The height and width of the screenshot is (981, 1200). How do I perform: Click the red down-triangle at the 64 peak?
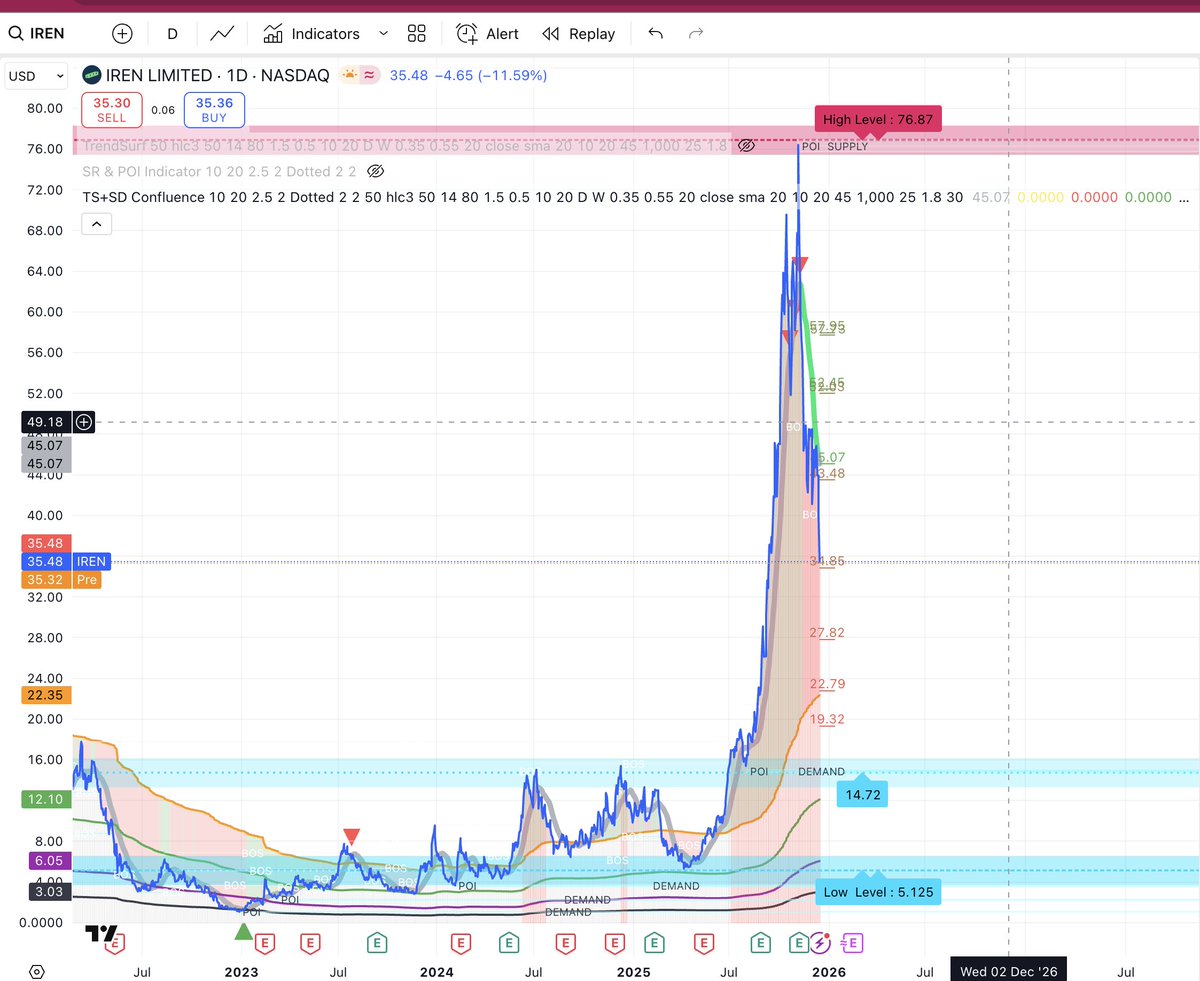tap(798, 263)
